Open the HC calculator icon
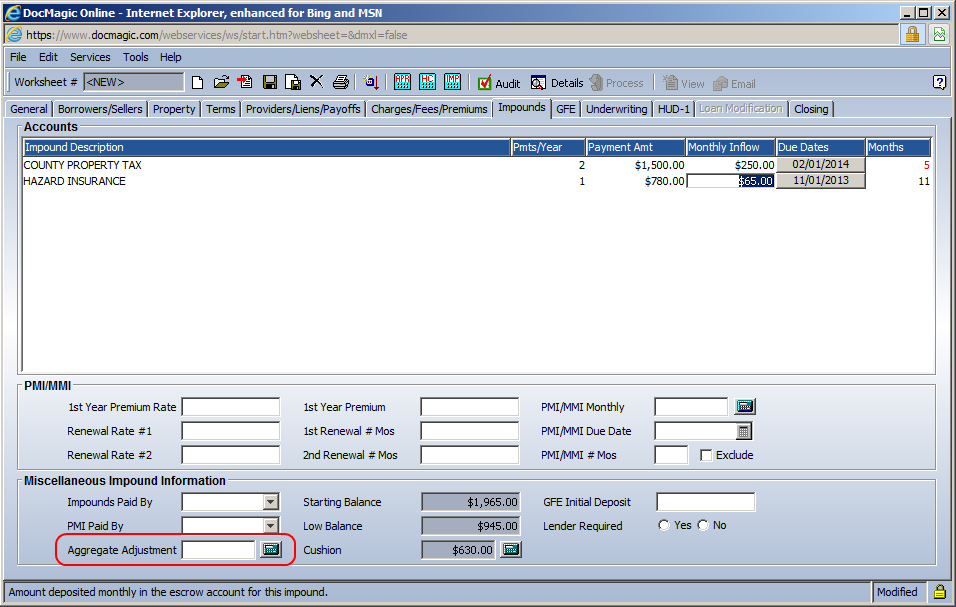The image size is (956, 607). 427,82
